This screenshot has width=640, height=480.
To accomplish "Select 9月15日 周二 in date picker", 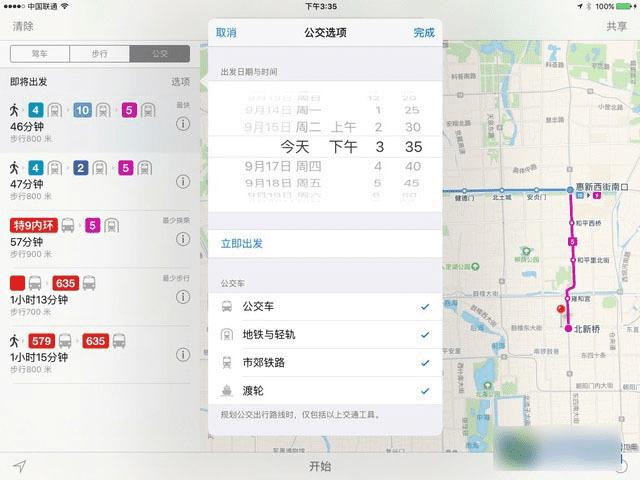I will click(283, 127).
